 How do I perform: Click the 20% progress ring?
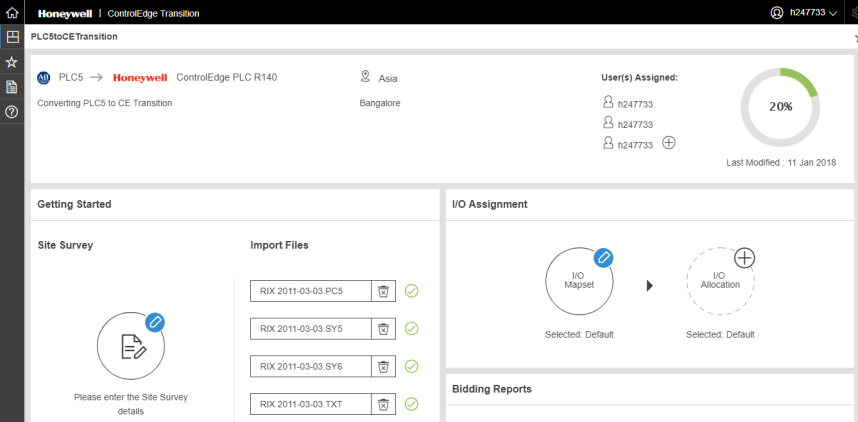[780, 107]
